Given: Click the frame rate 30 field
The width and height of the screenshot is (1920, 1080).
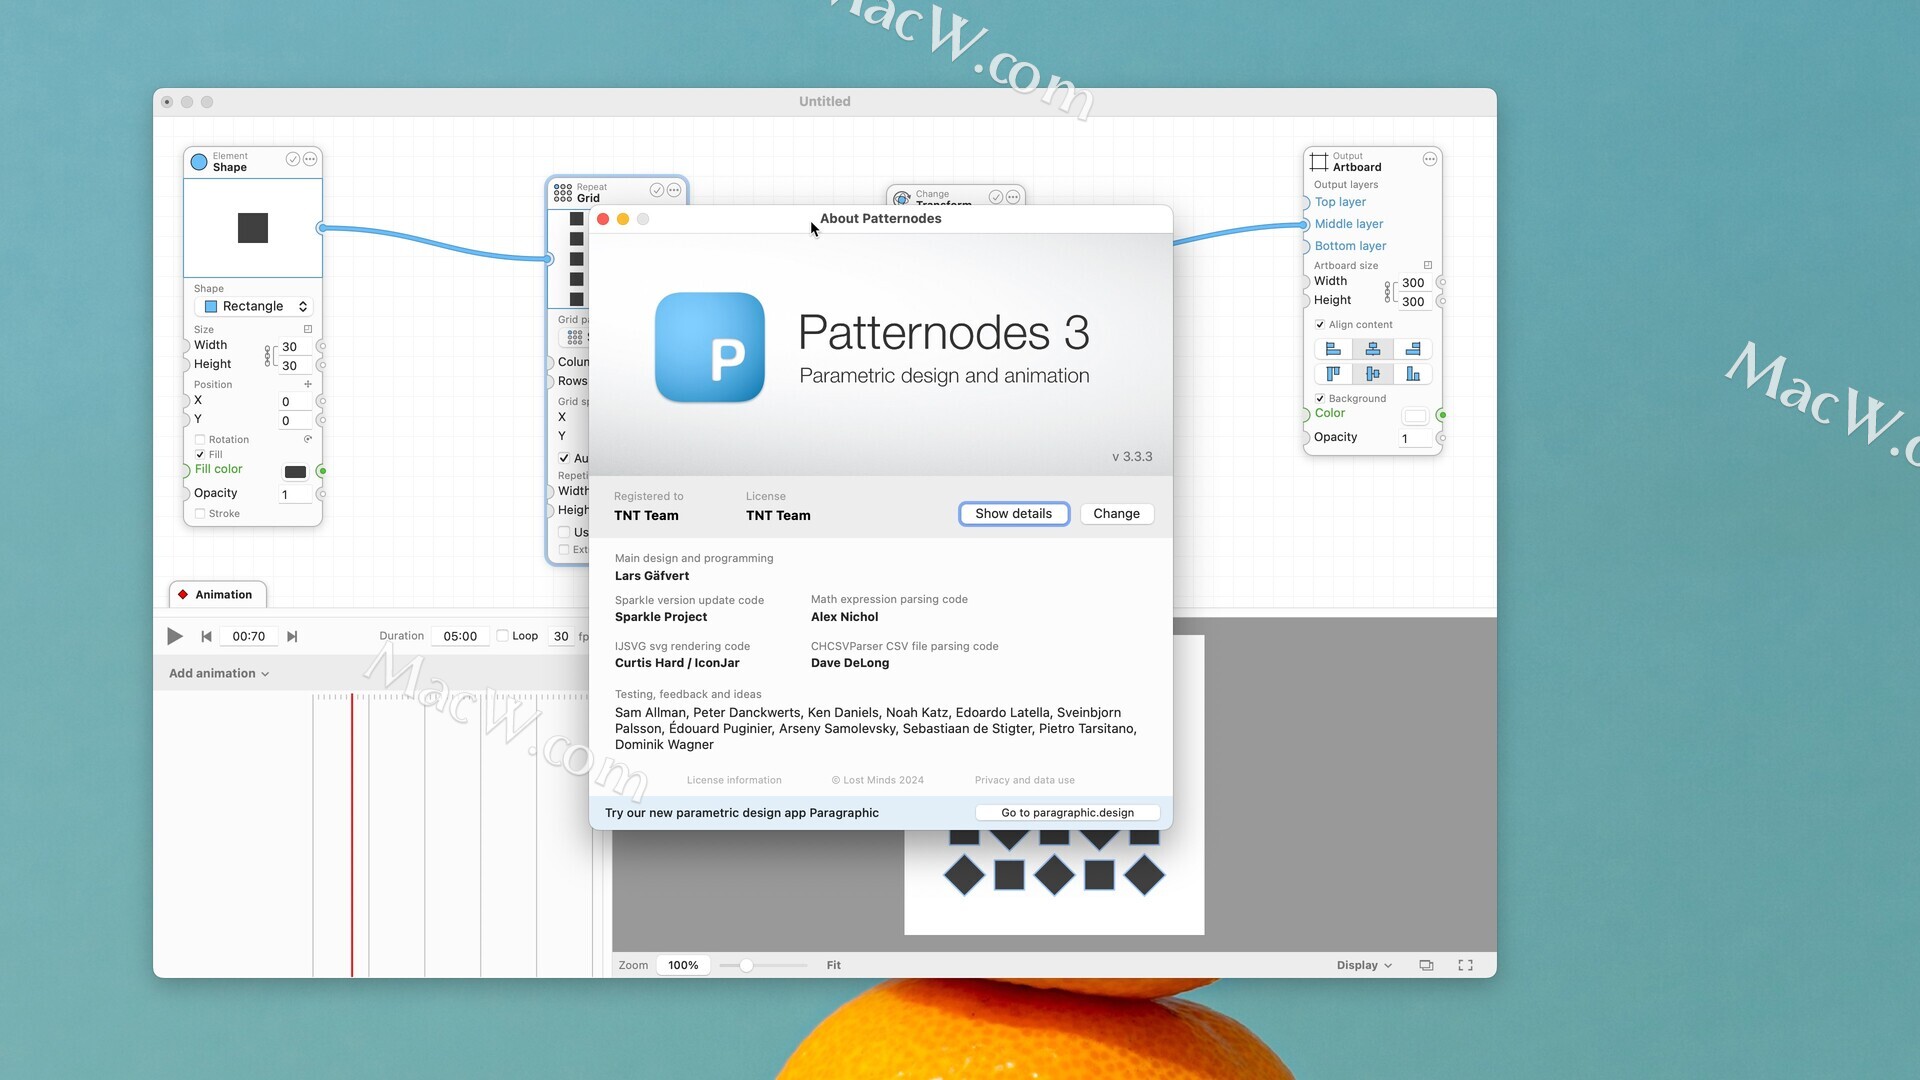Looking at the screenshot, I should point(561,636).
